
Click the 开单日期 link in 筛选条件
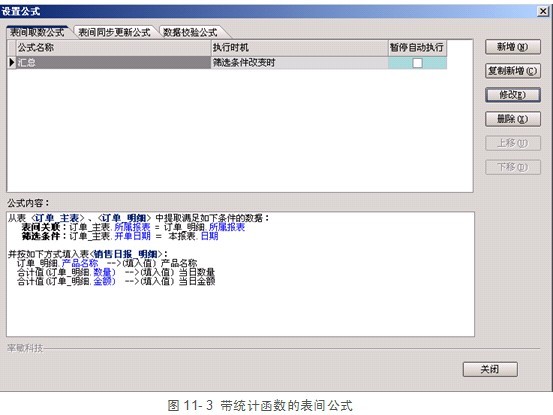click(132, 236)
